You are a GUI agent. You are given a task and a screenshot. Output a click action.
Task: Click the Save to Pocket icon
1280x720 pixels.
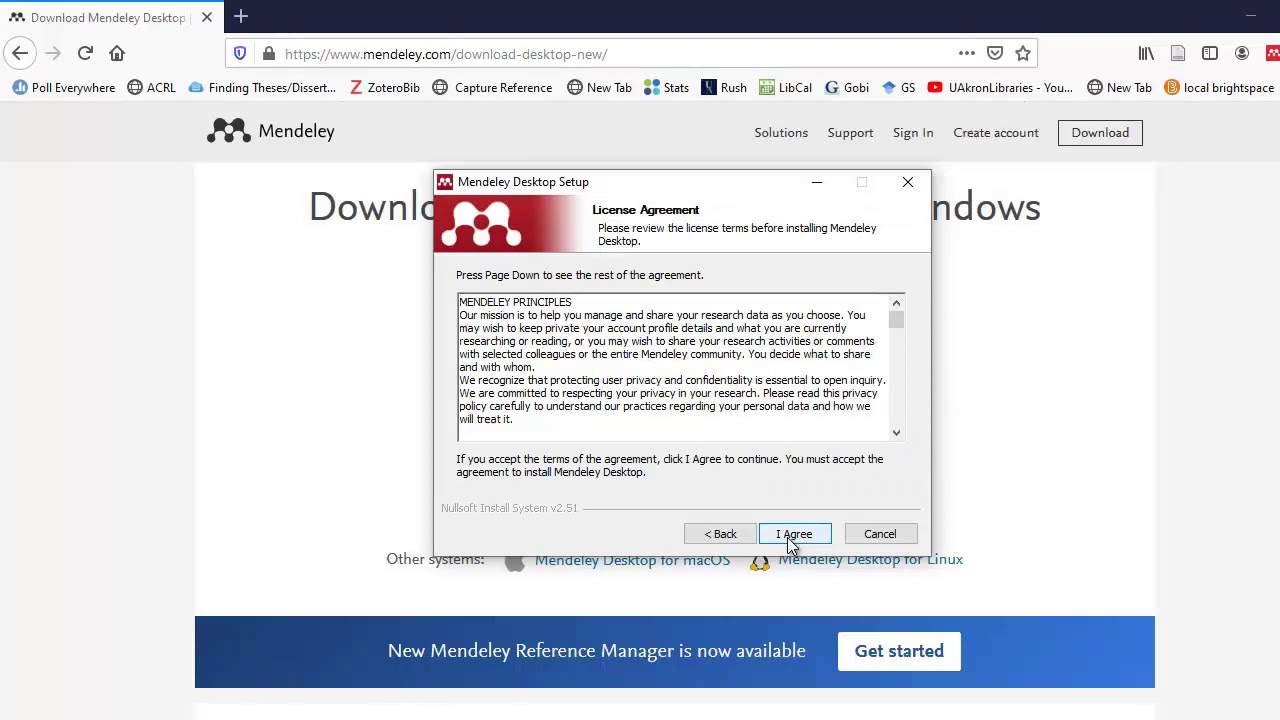tap(995, 54)
